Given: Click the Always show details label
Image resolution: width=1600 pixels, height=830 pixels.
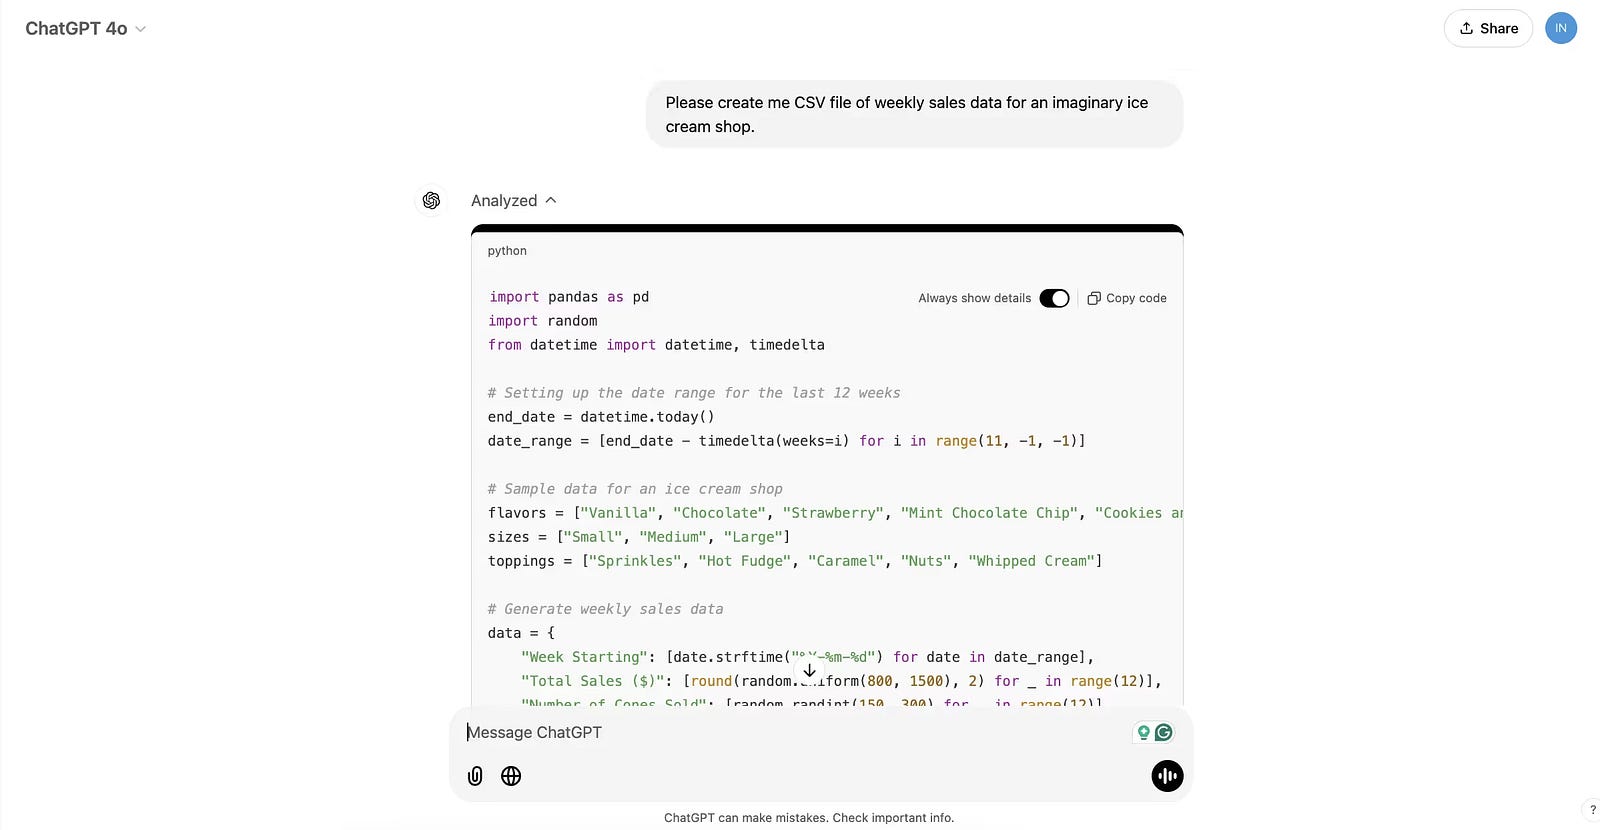Looking at the screenshot, I should tap(975, 298).
